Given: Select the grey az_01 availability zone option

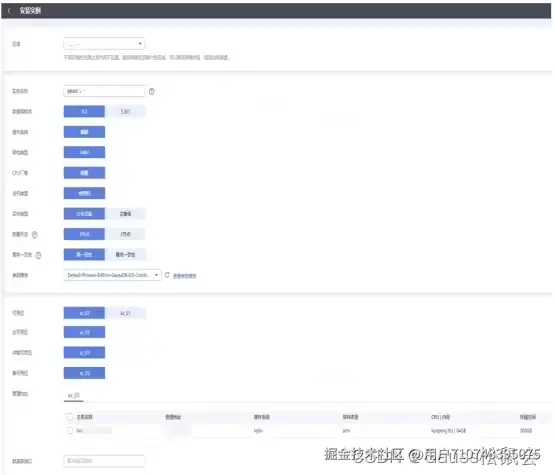Looking at the screenshot, I should (x=125, y=313).
